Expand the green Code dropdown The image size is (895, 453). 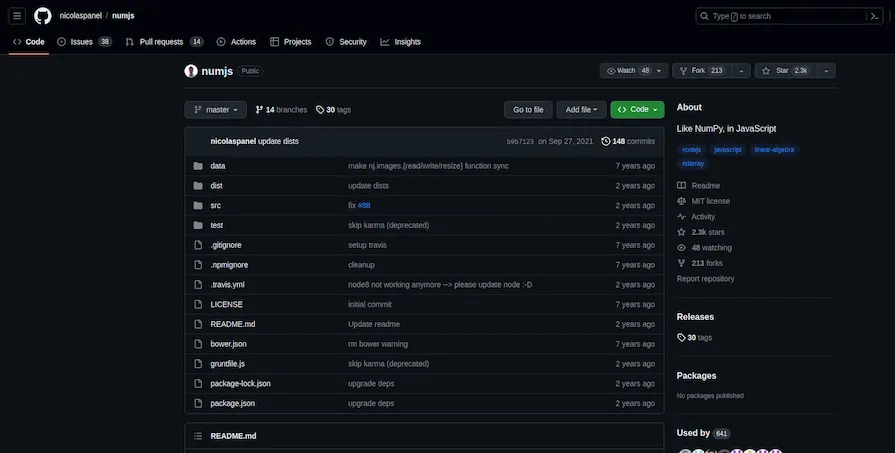(636, 109)
